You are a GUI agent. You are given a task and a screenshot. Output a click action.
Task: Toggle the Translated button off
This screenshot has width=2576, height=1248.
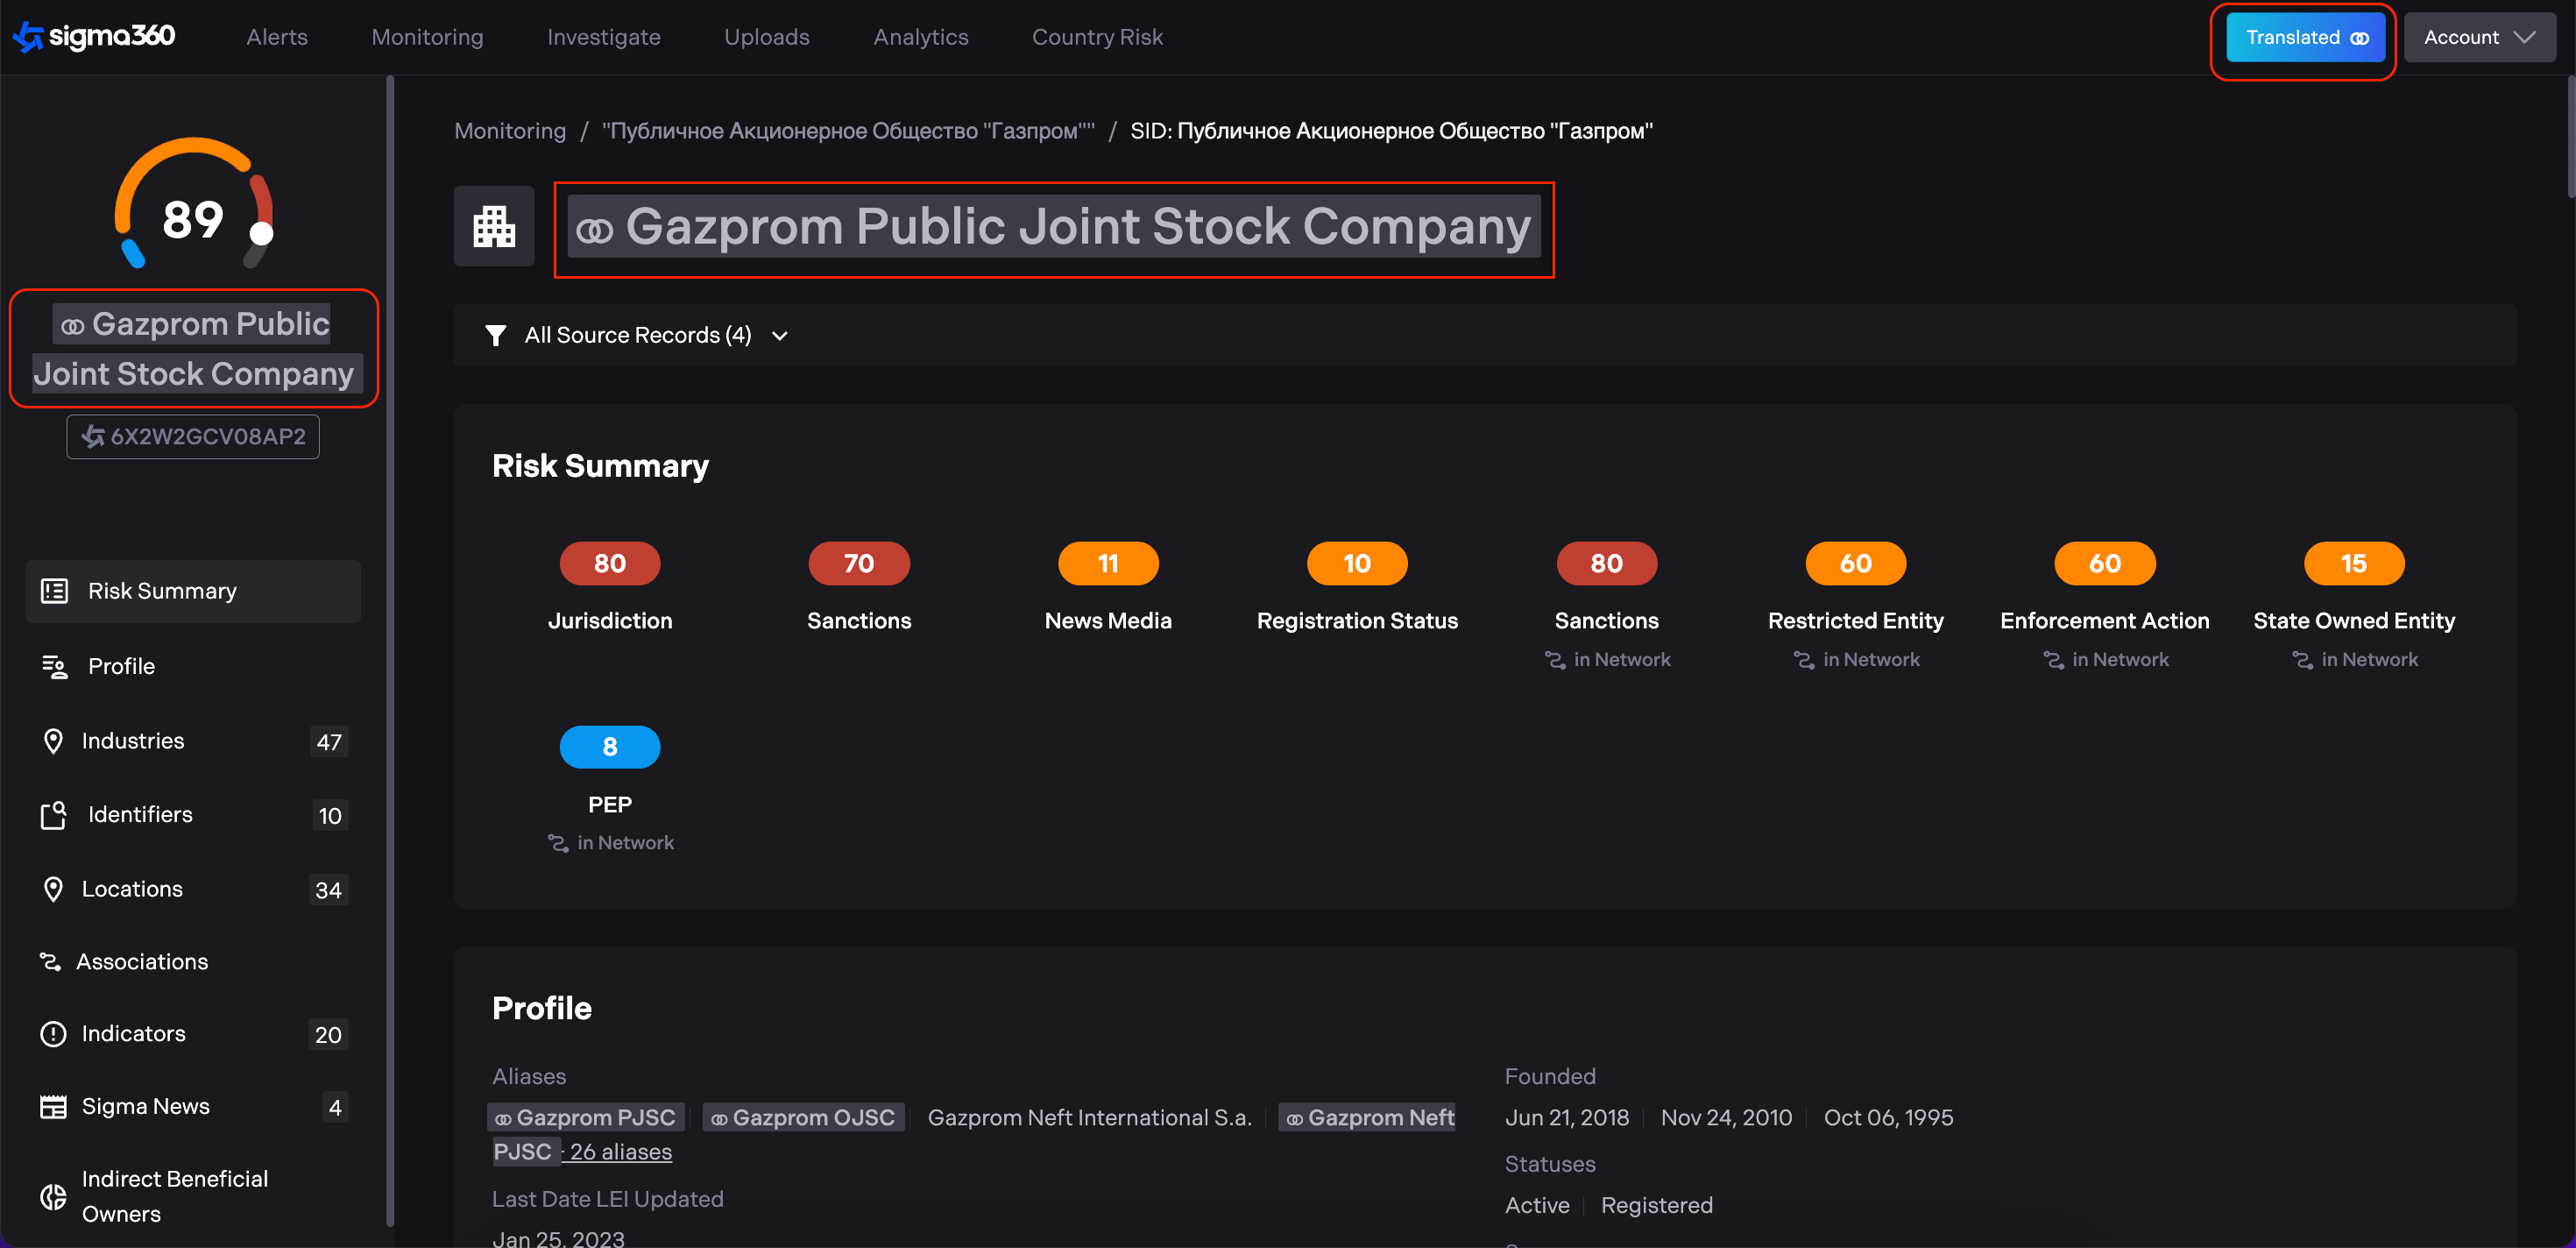tap(2305, 38)
